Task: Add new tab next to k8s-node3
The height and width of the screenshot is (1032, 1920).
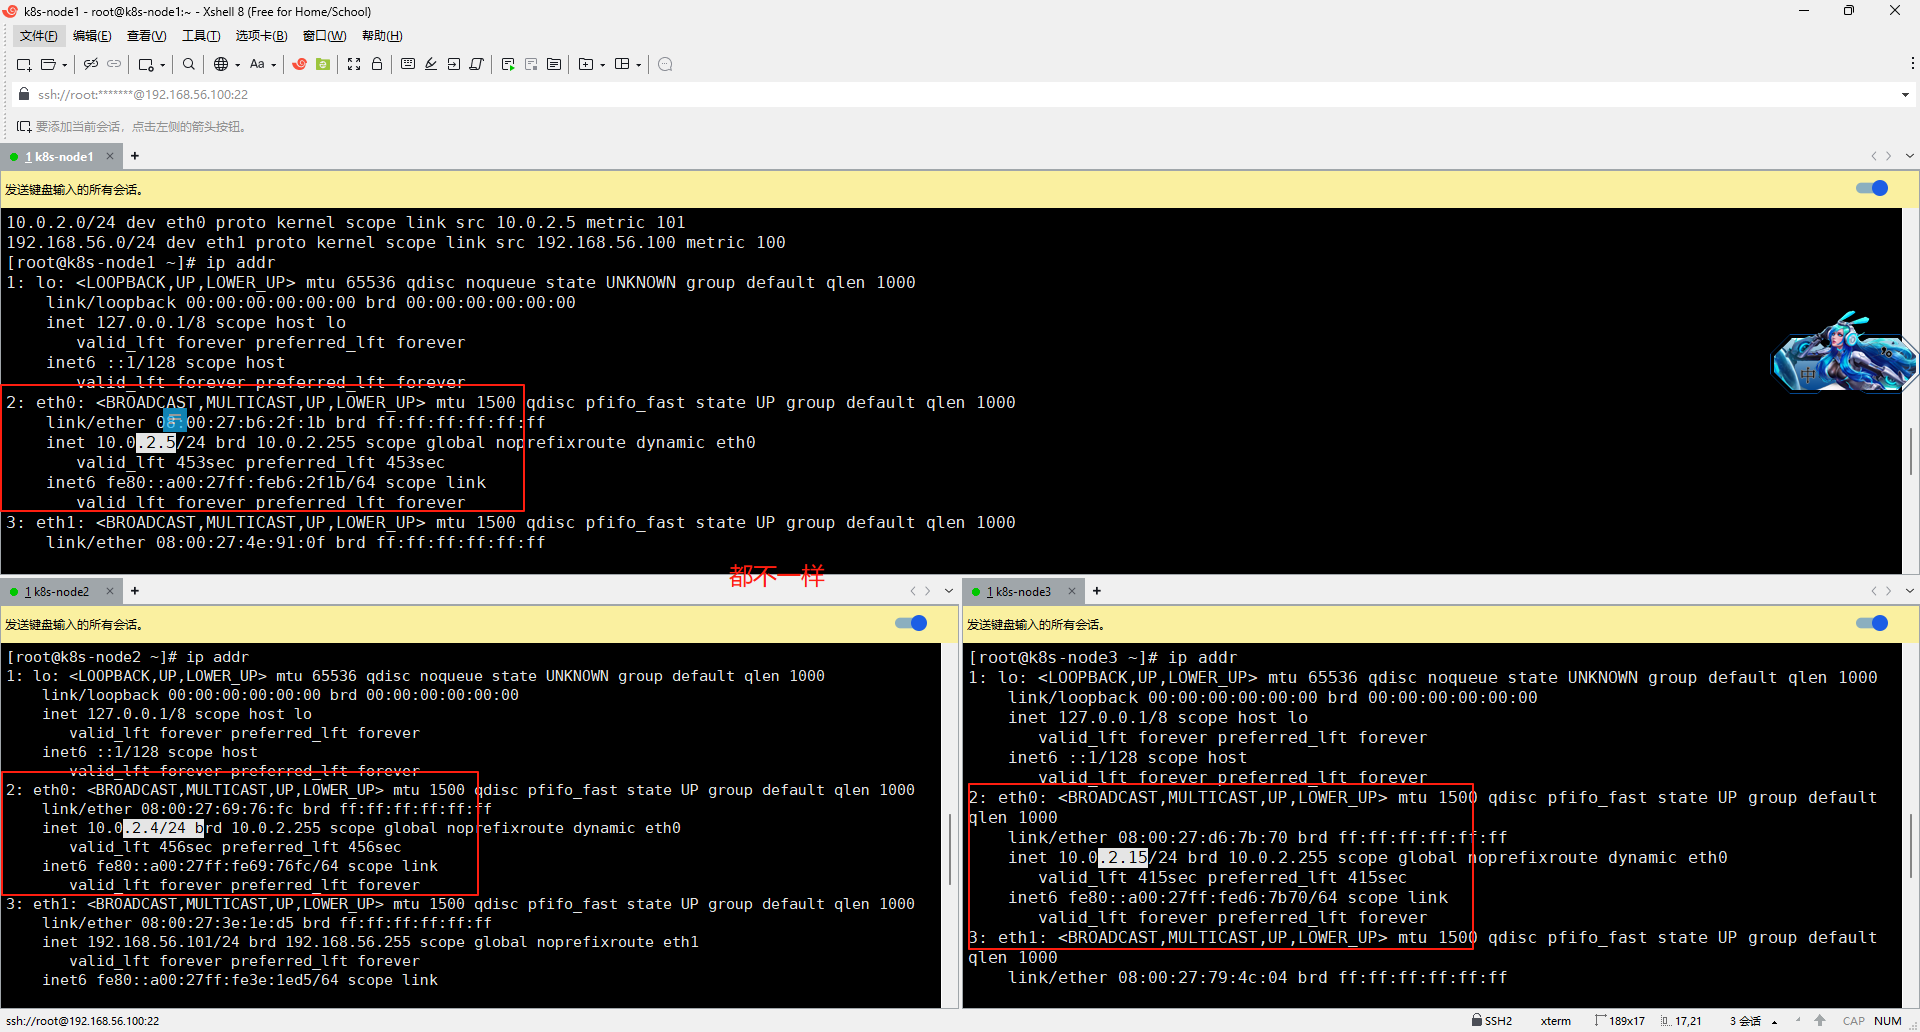Action: coord(1097,591)
